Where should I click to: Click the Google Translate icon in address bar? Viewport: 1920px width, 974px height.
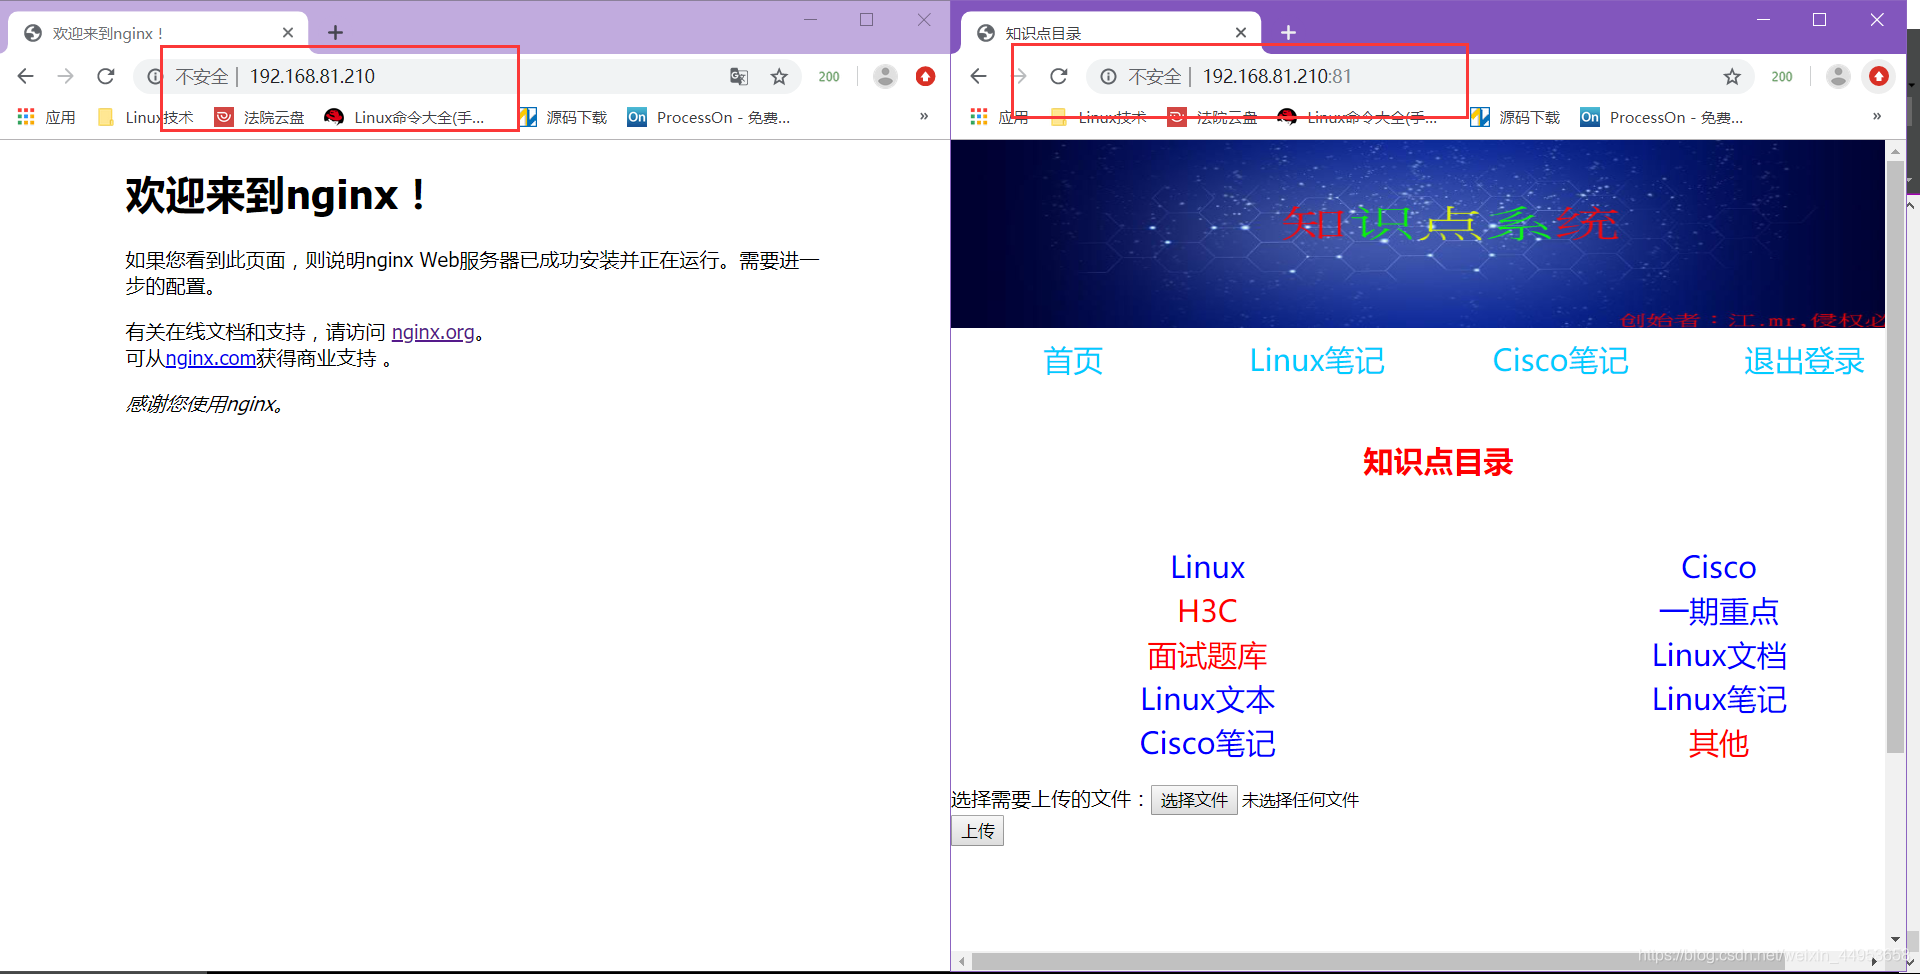(739, 76)
